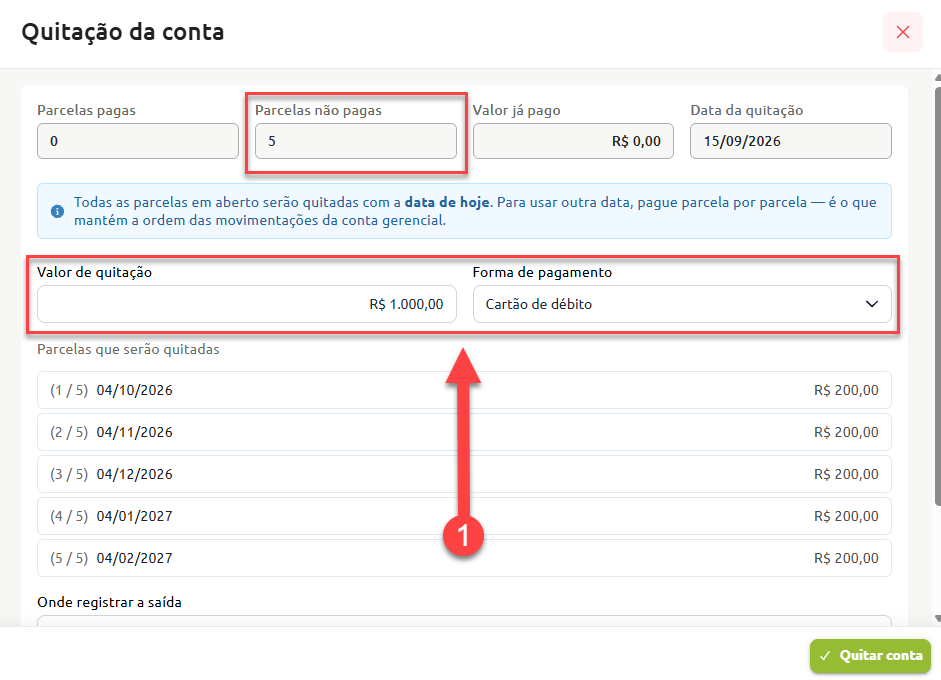This screenshot has width=941, height=680.
Task: Click the bold 'data de hoje' text
Action: point(447,202)
